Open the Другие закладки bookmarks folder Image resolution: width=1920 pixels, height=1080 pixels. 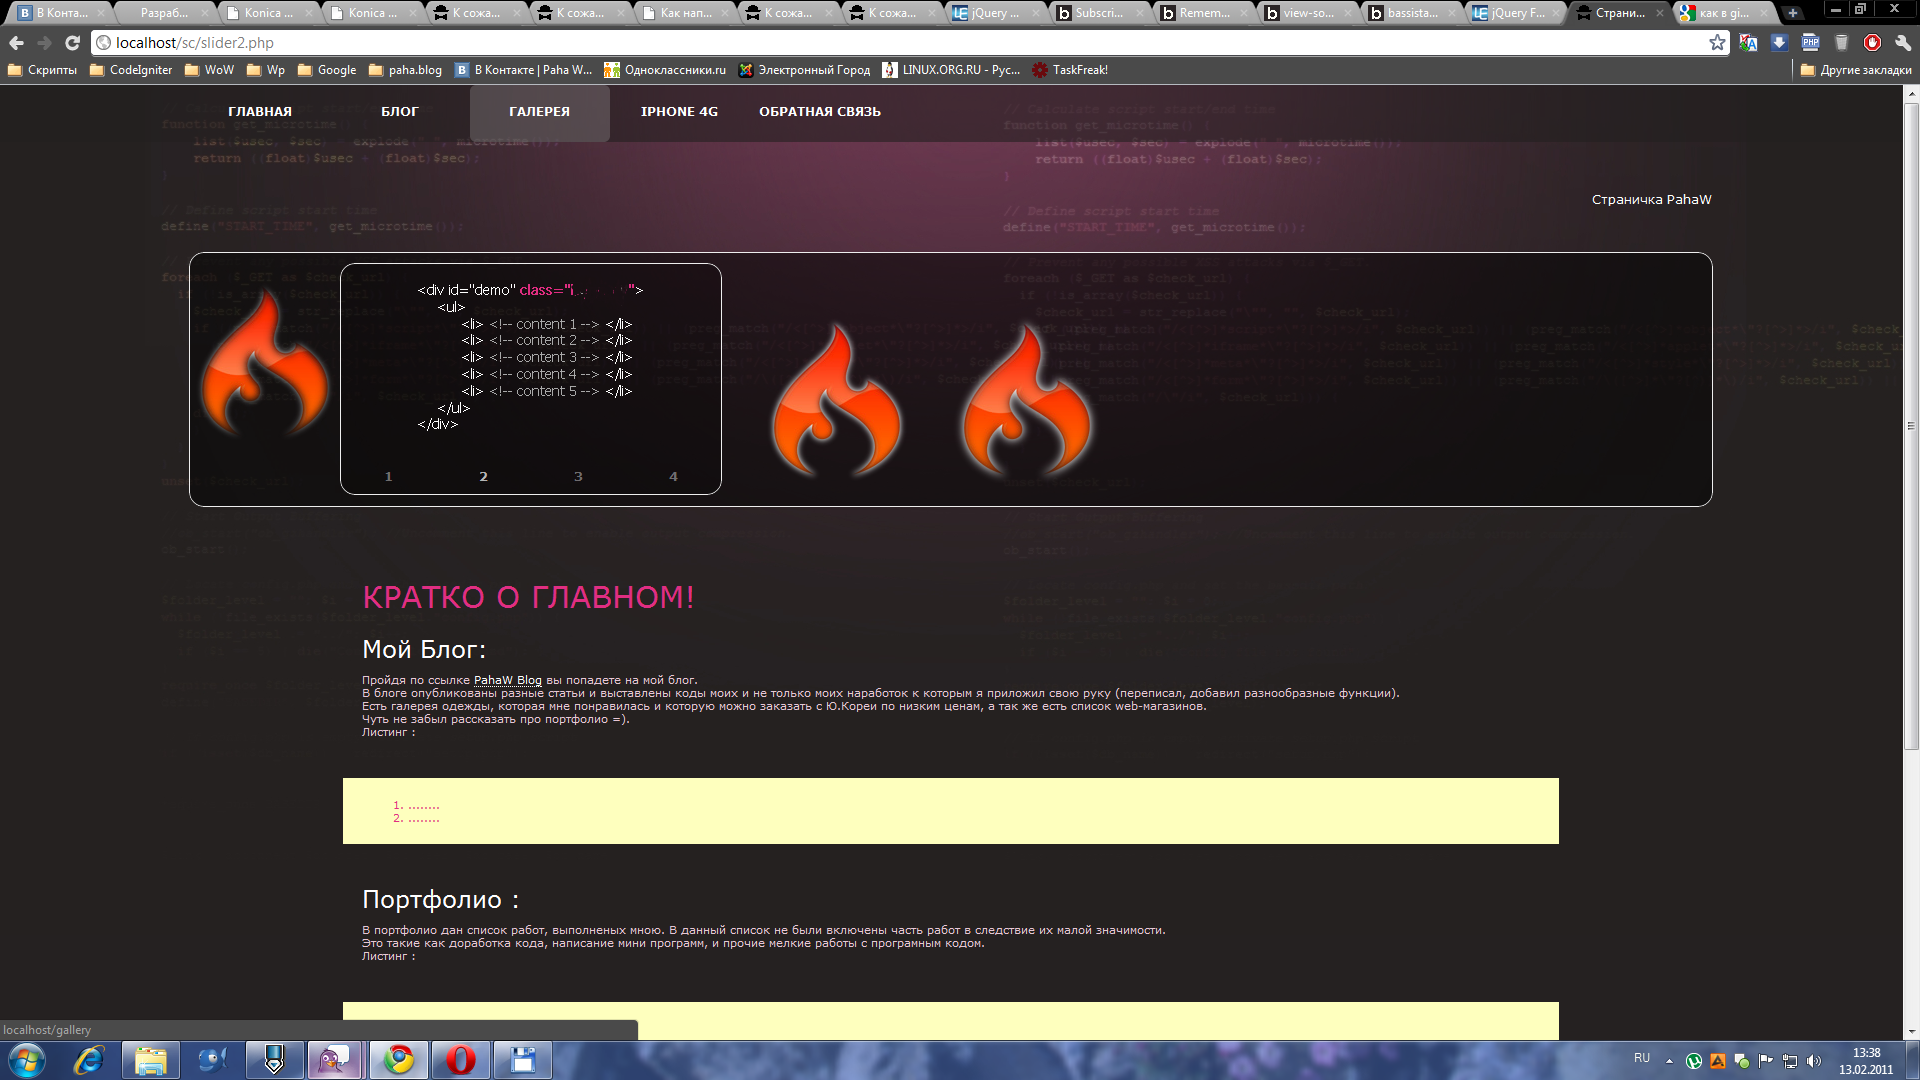(x=1856, y=70)
